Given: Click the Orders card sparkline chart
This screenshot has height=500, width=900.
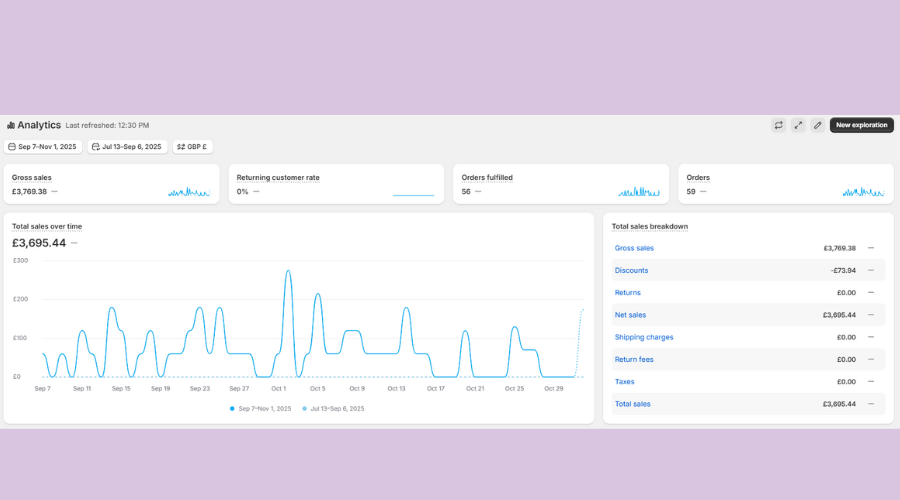Looking at the screenshot, I should point(863,191).
